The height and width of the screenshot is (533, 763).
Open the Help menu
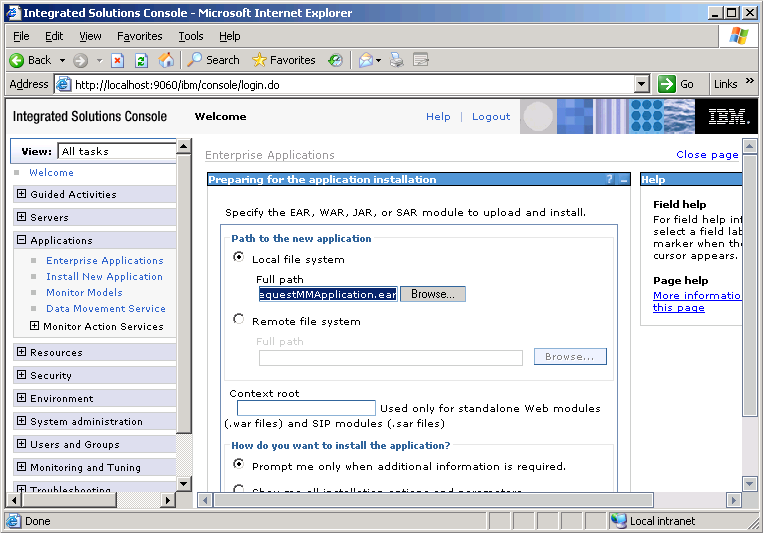coord(229,36)
